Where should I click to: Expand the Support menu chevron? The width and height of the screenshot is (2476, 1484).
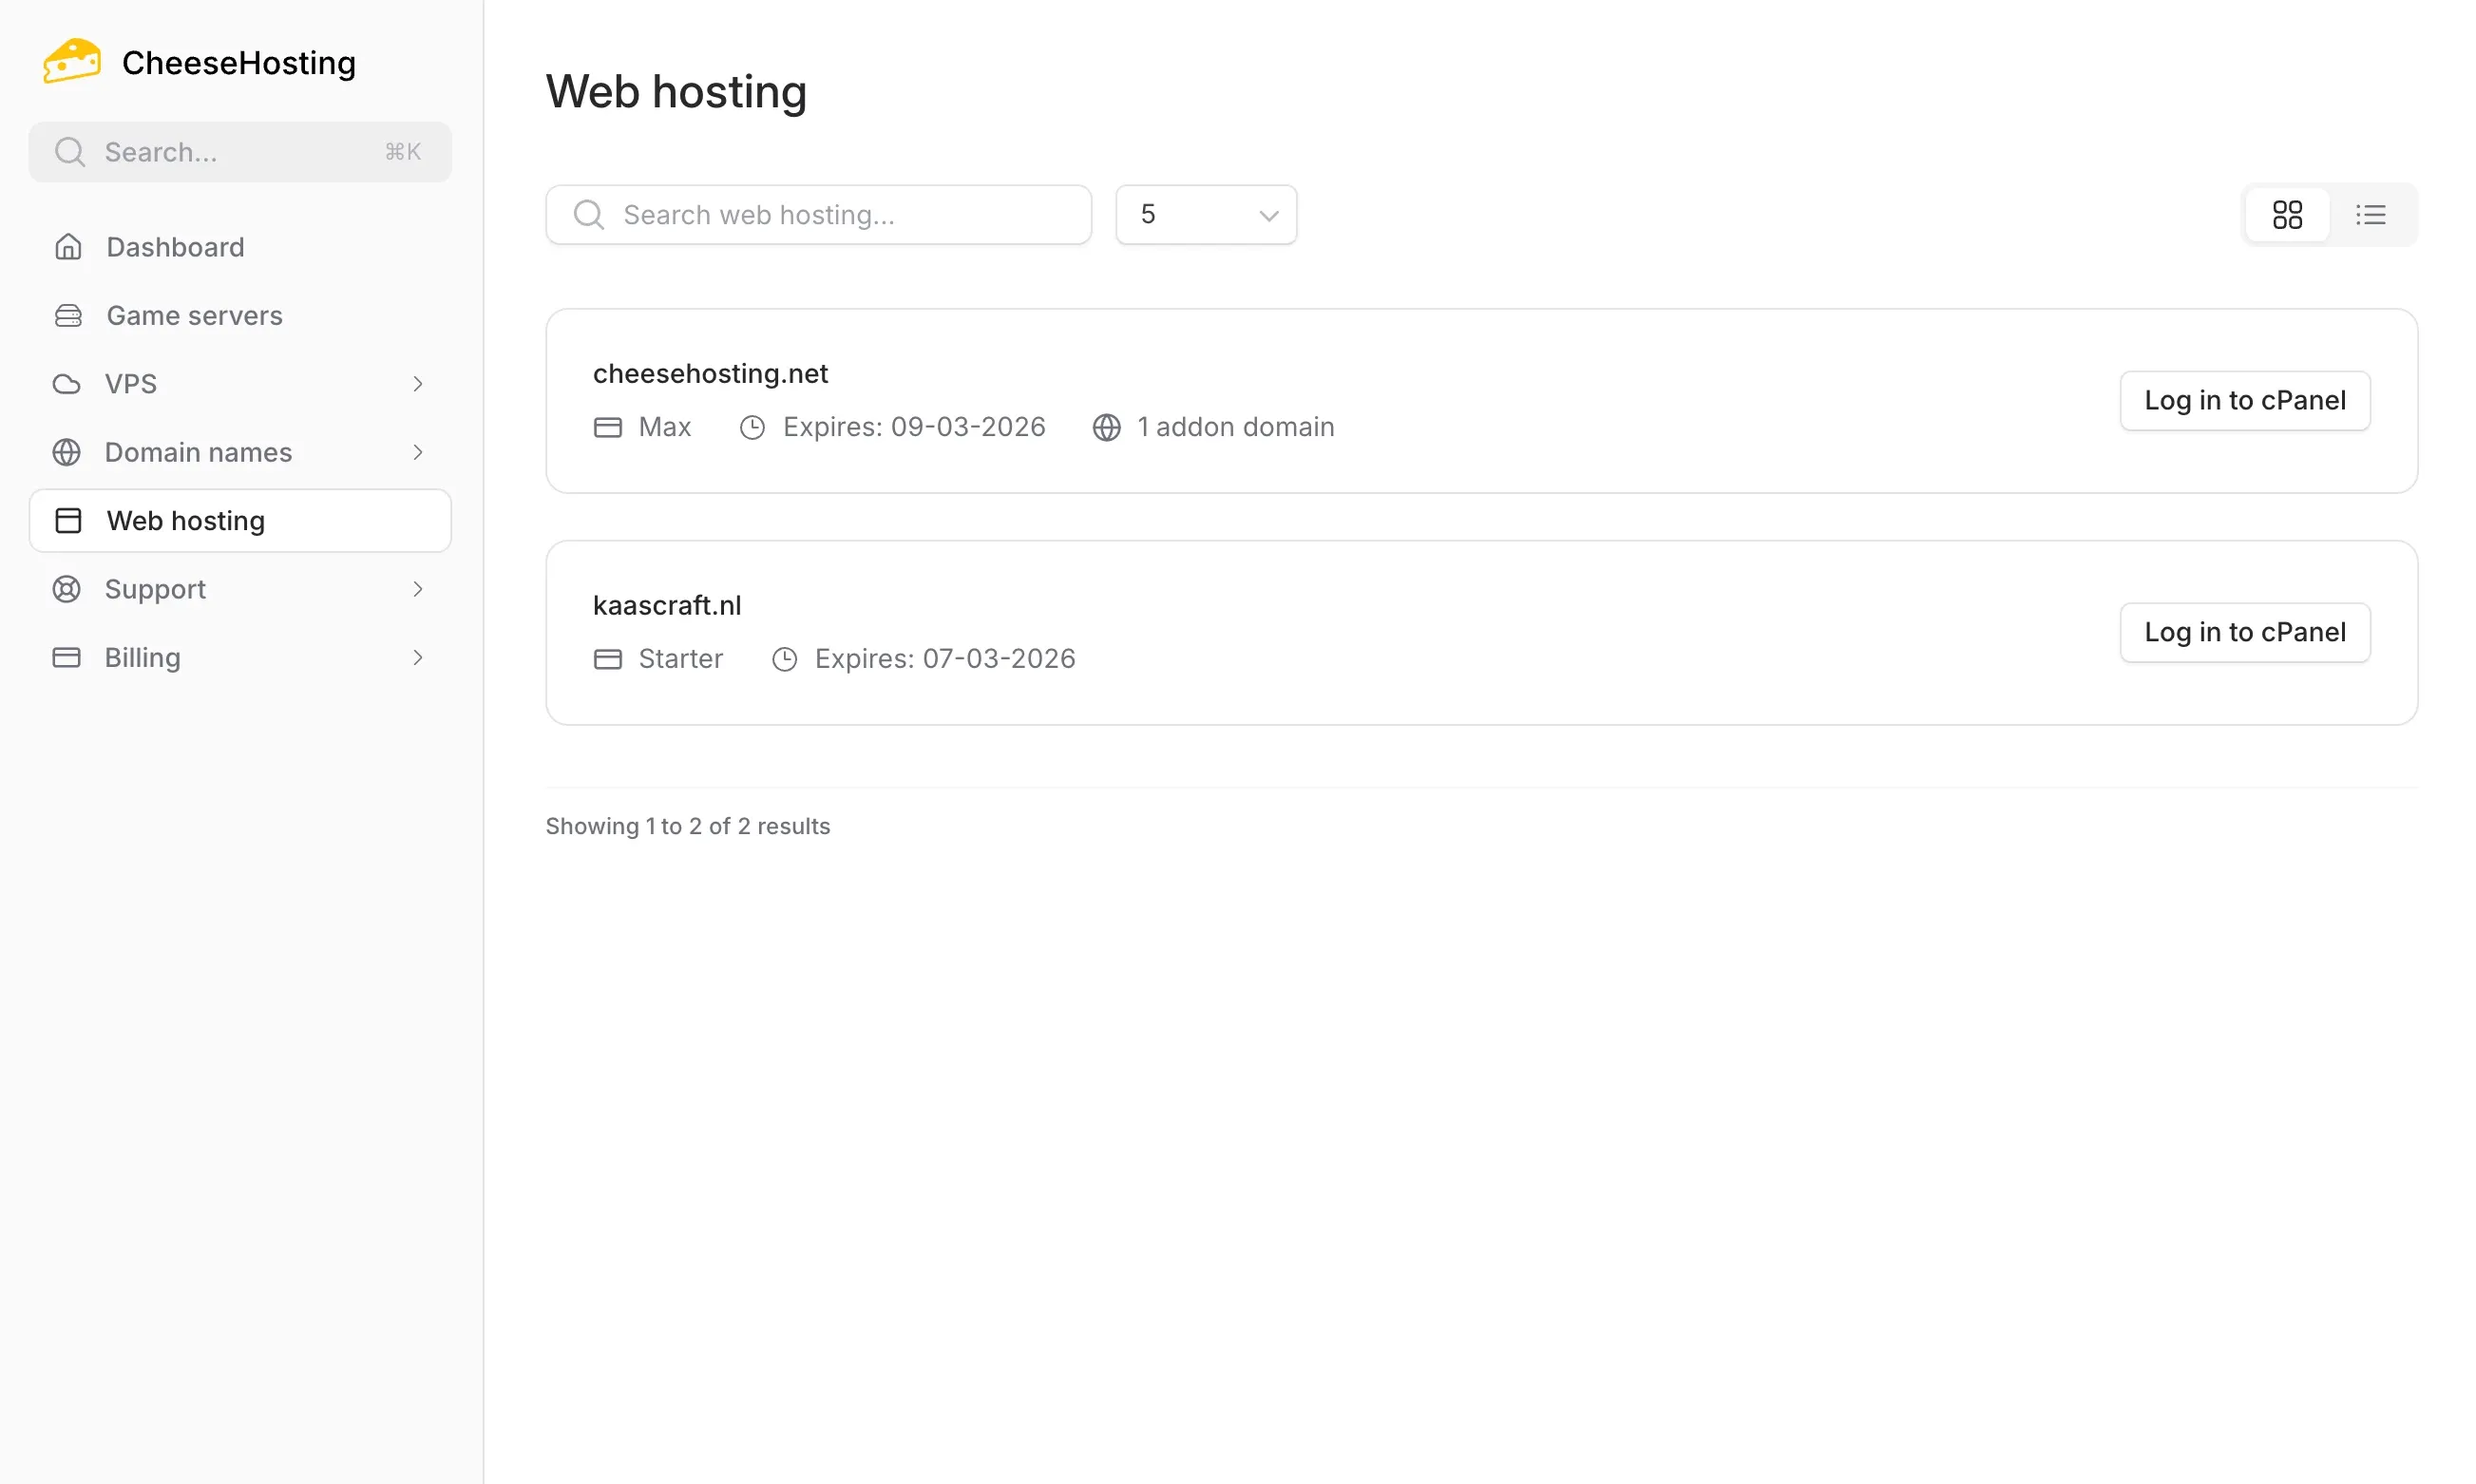click(418, 589)
